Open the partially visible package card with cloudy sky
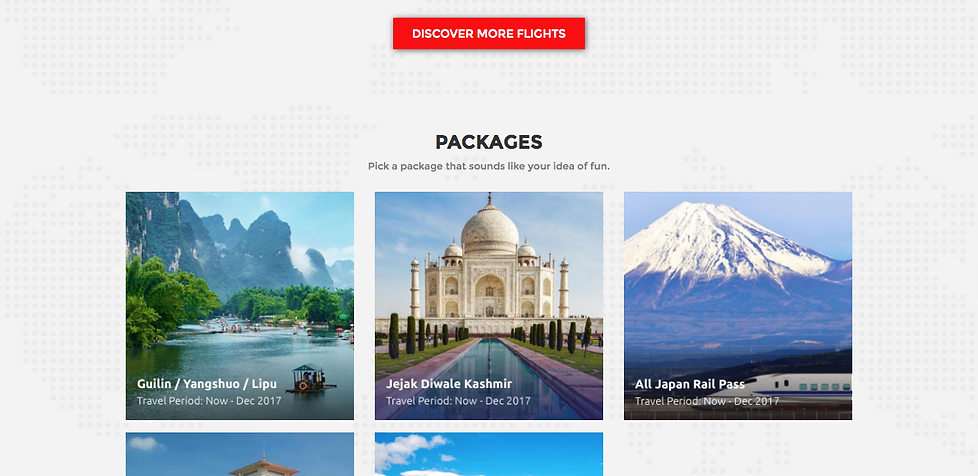The width and height of the screenshot is (978, 476). coord(488,454)
